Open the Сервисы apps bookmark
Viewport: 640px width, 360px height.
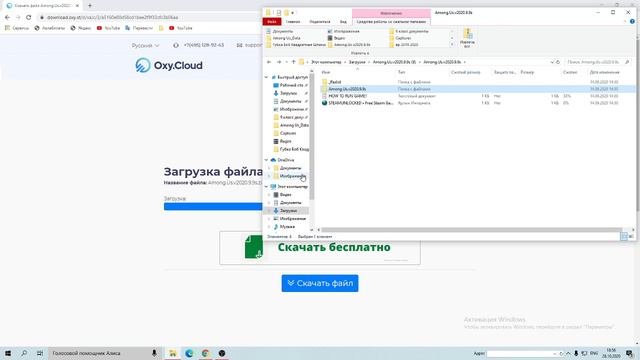(17, 28)
